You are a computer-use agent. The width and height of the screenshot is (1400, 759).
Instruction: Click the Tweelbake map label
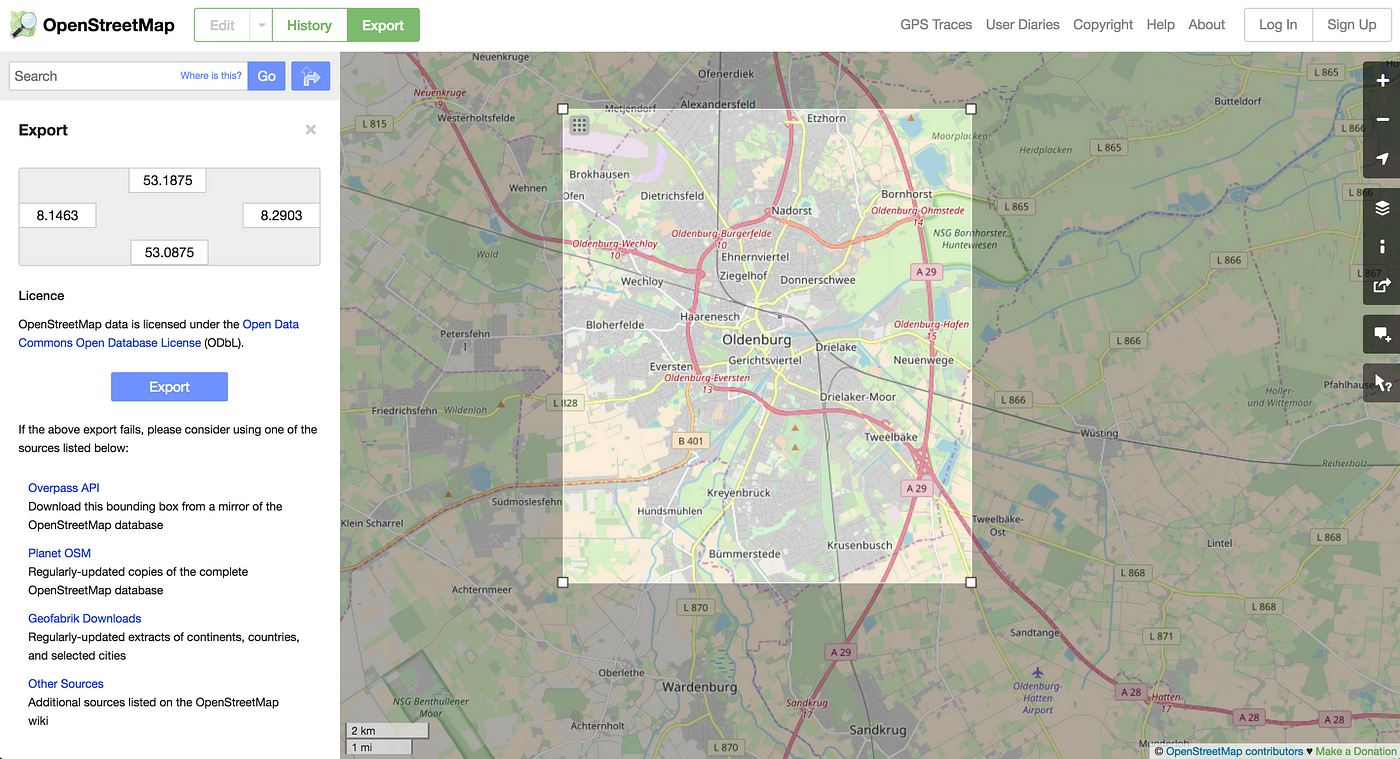point(891,437)
